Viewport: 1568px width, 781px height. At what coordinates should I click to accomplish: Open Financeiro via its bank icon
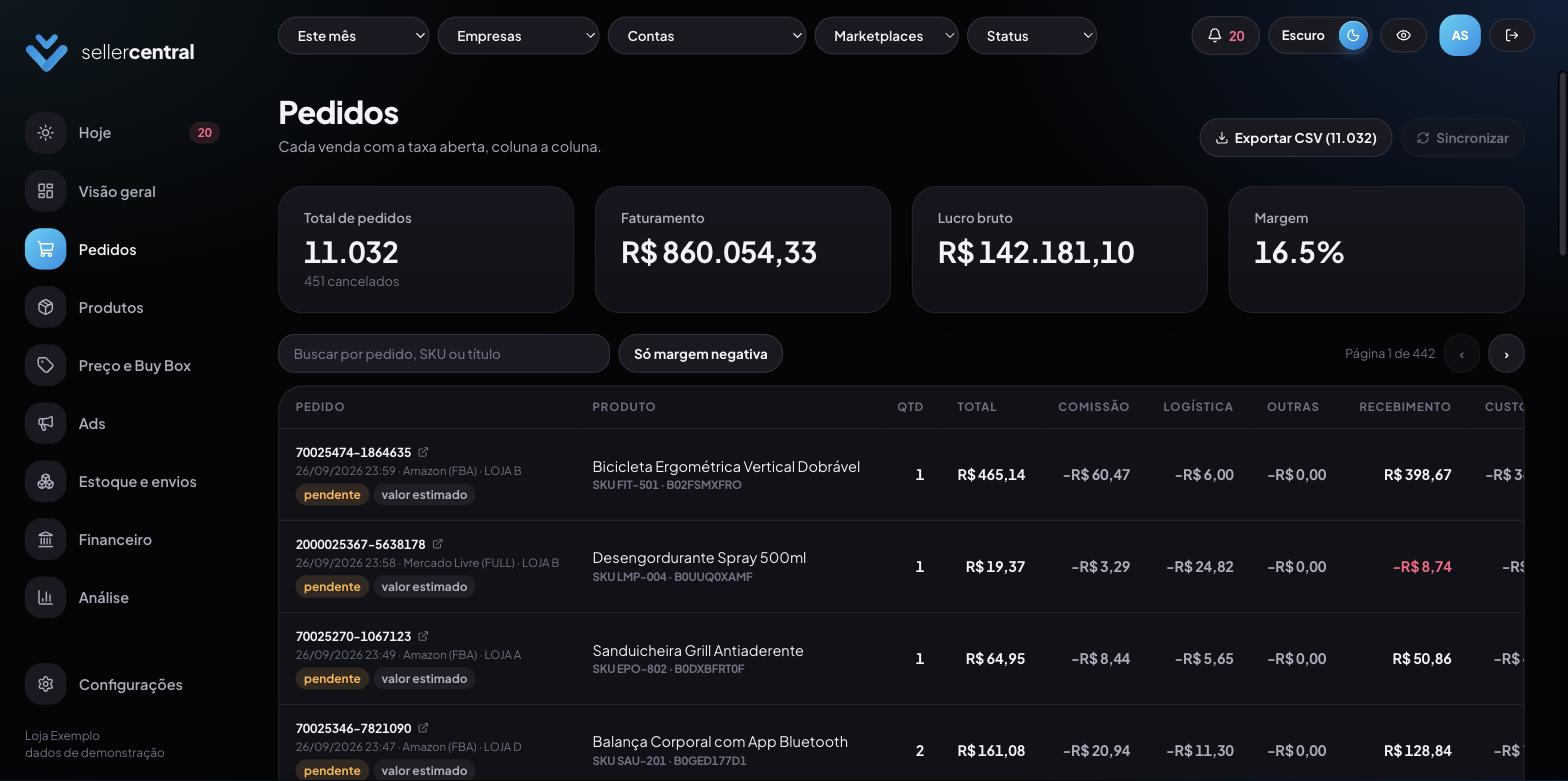tap(45, 539)
